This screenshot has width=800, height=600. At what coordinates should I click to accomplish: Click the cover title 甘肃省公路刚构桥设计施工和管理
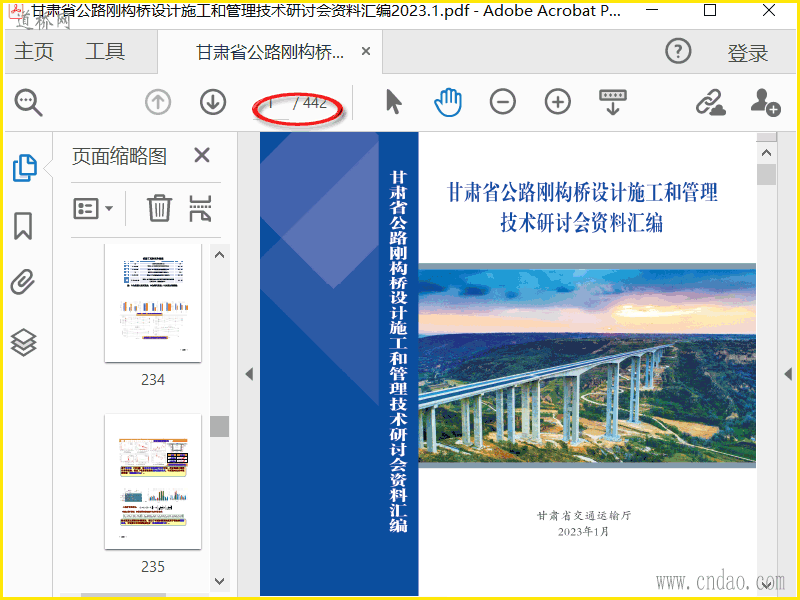pyautogui.click(x=582, y=192)
